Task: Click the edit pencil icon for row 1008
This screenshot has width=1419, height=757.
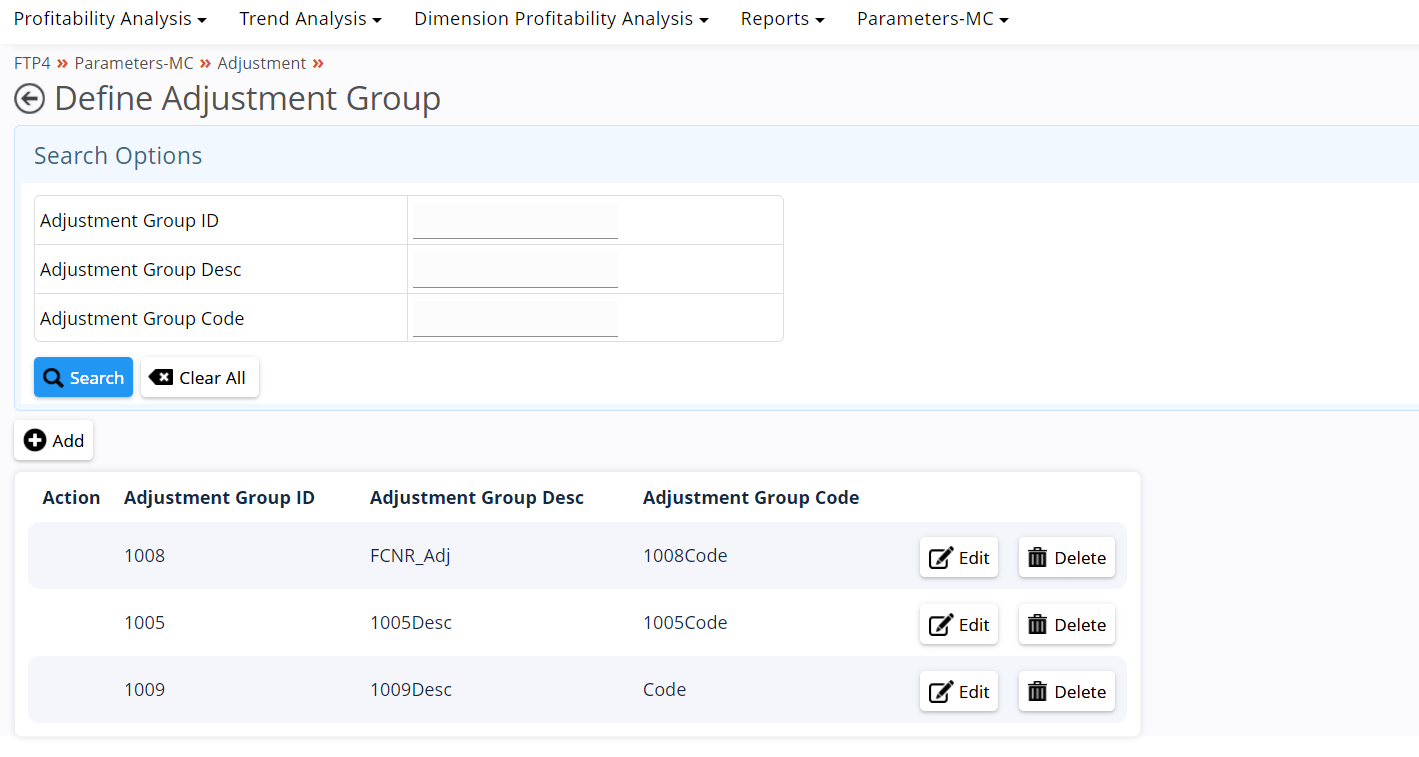Action: (x=941, y=558)
